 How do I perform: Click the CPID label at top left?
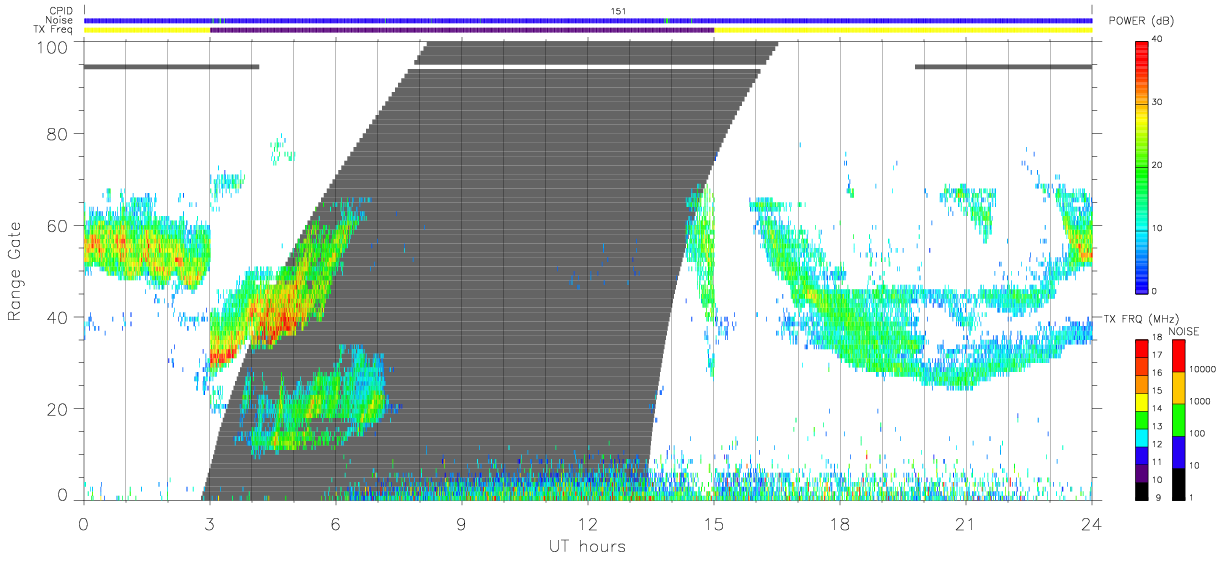[x=61, y=11]
